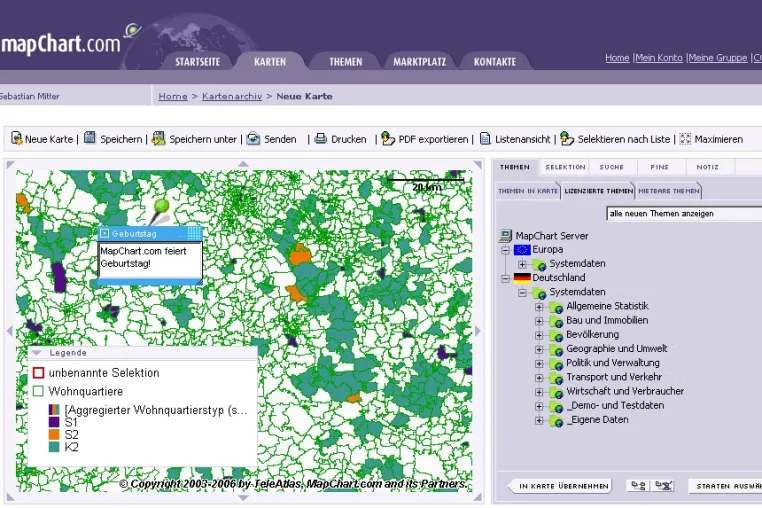Image resolution: width=762 pixels, height=508 pixels.
Task: Click the S2 orange legend swatch
Action: pos(54,434)
